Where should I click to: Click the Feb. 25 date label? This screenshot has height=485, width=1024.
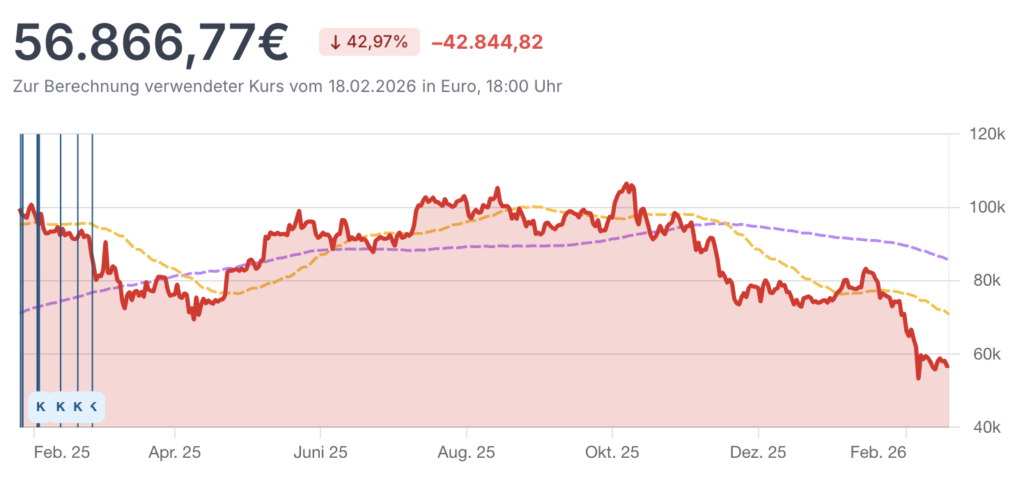[62, 453]
